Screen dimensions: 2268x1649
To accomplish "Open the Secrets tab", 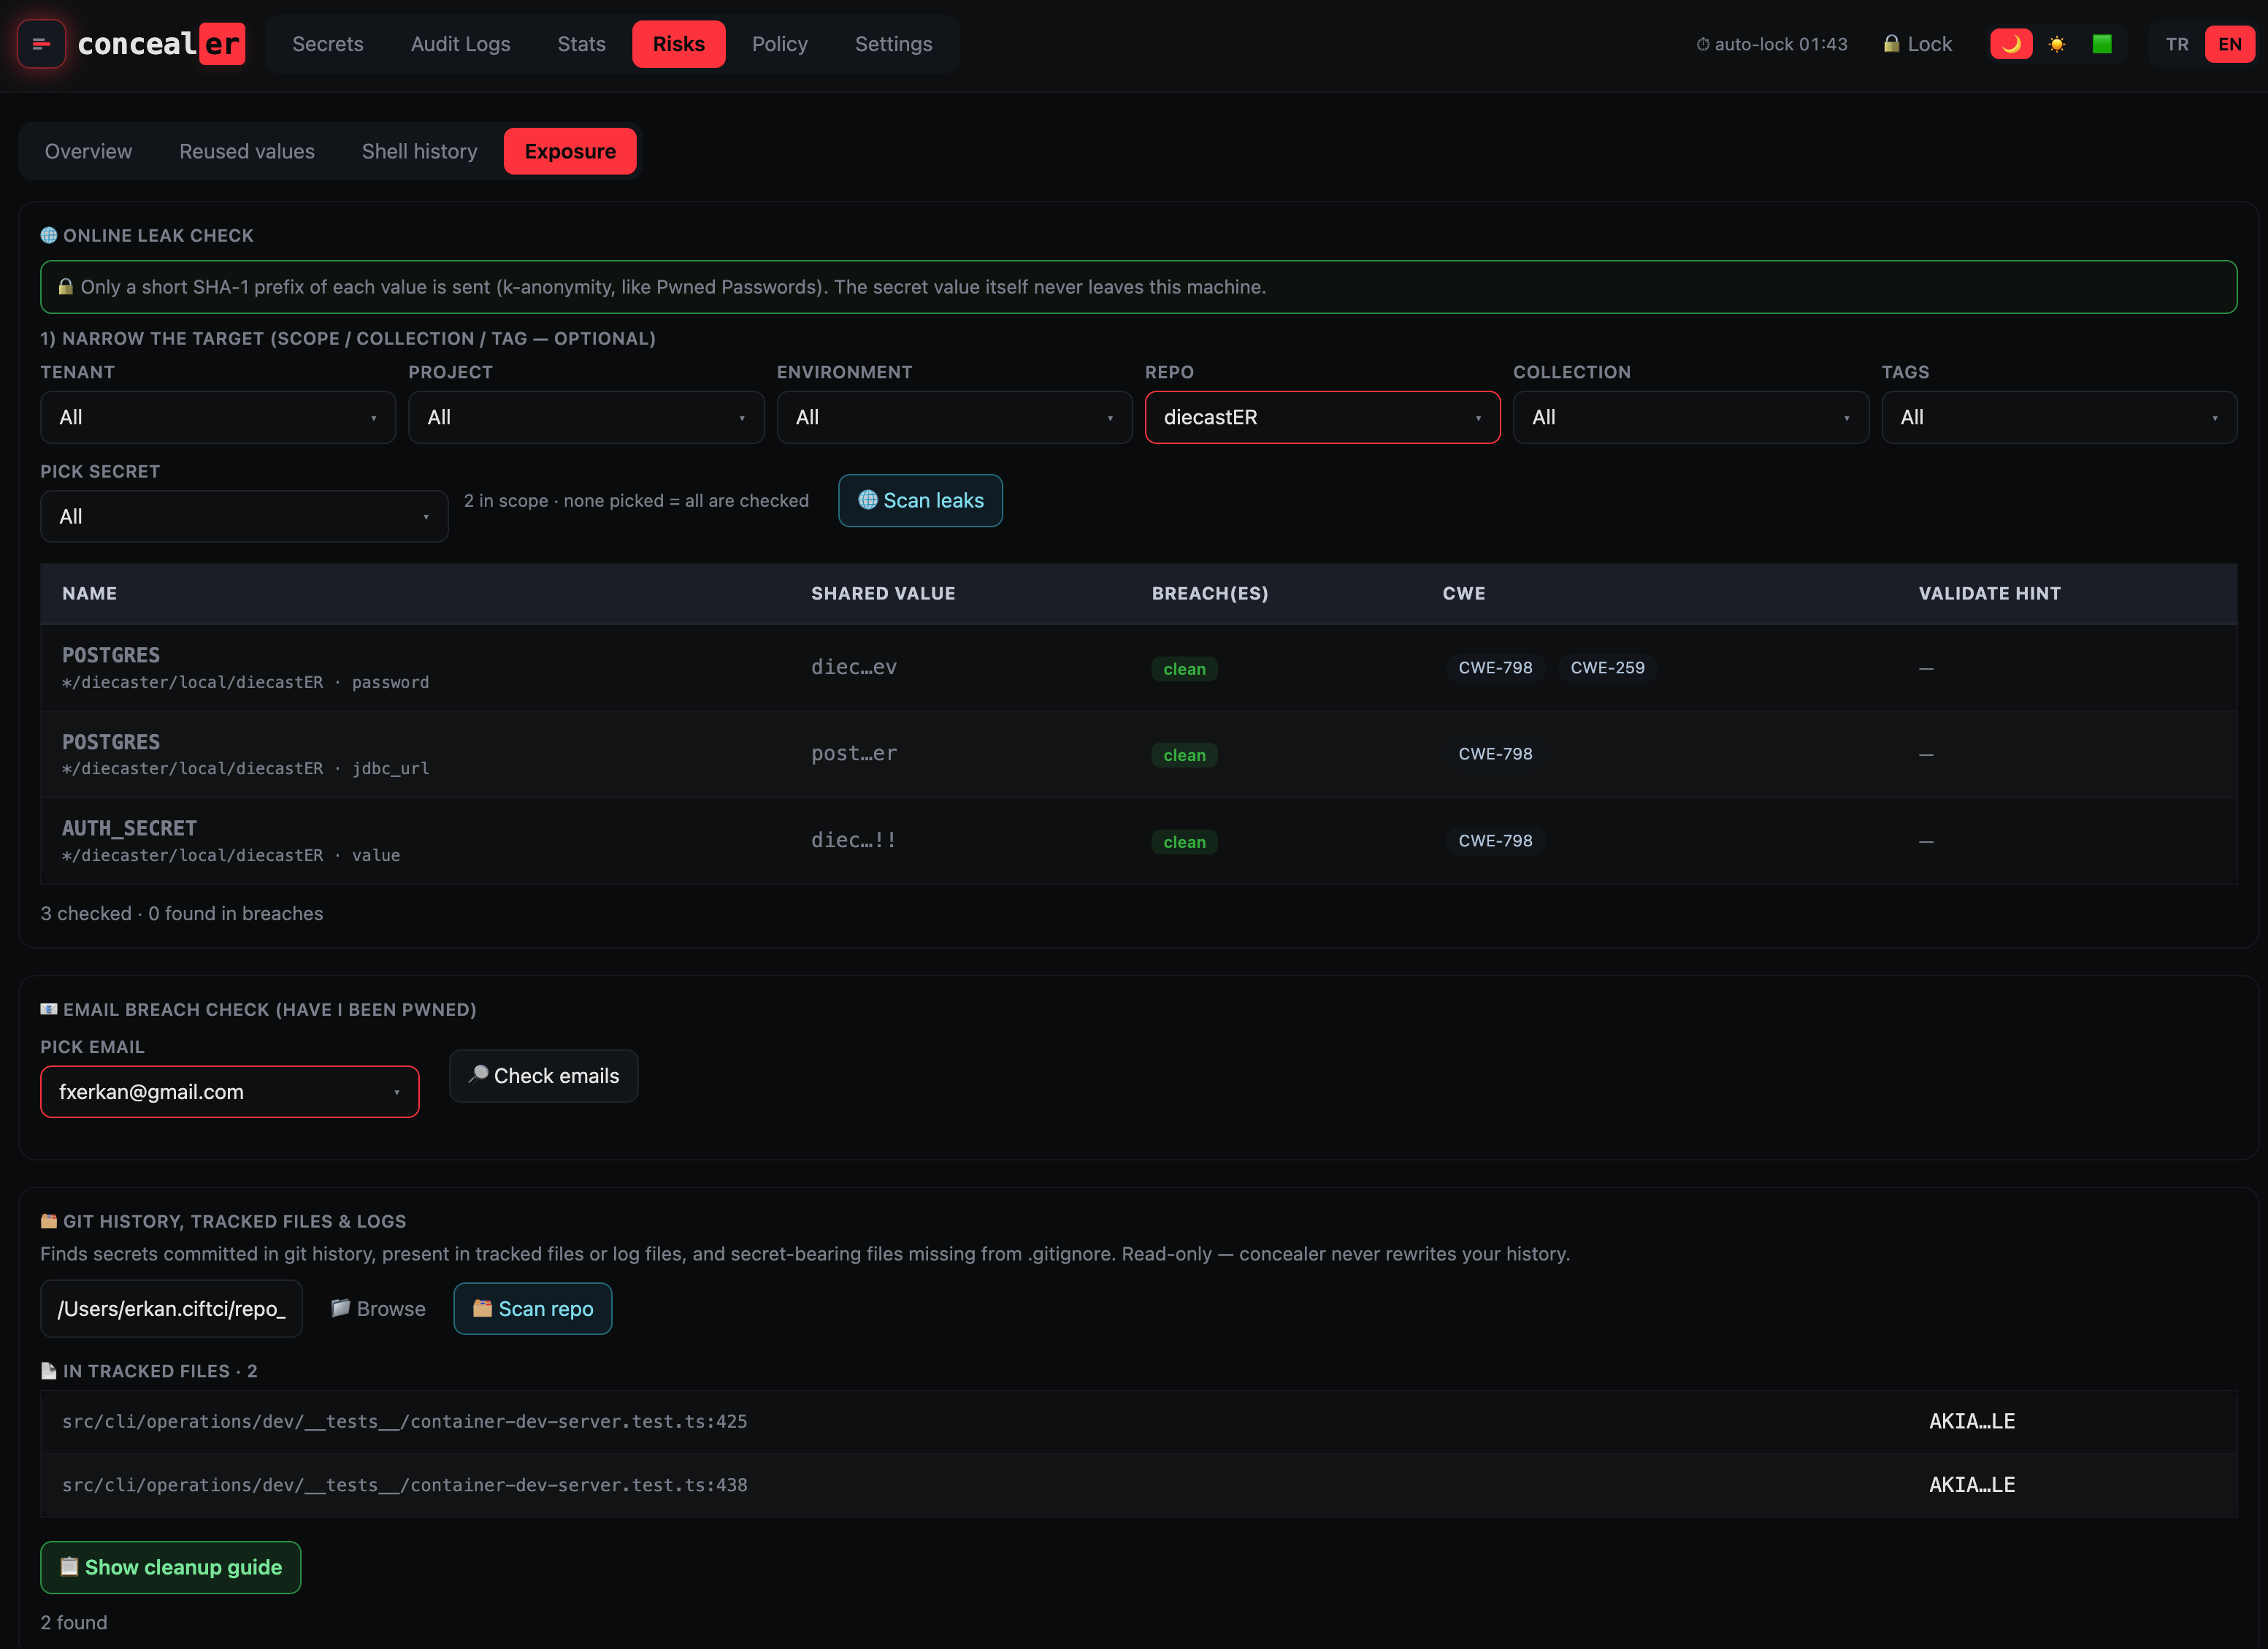I will point(327,44).
